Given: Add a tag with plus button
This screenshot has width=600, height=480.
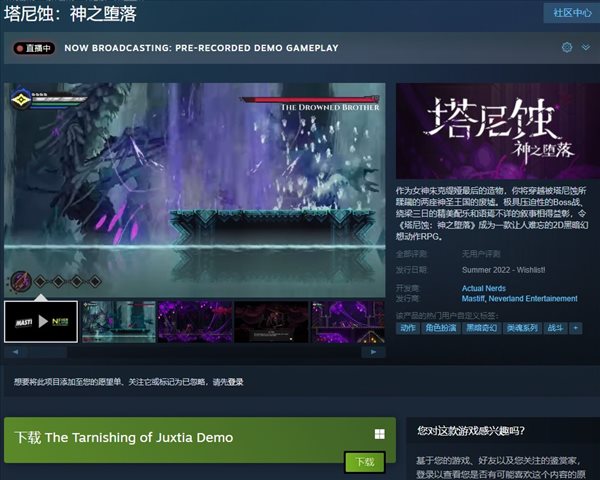Looking at the screenshot, I should (x=576, y=328).
